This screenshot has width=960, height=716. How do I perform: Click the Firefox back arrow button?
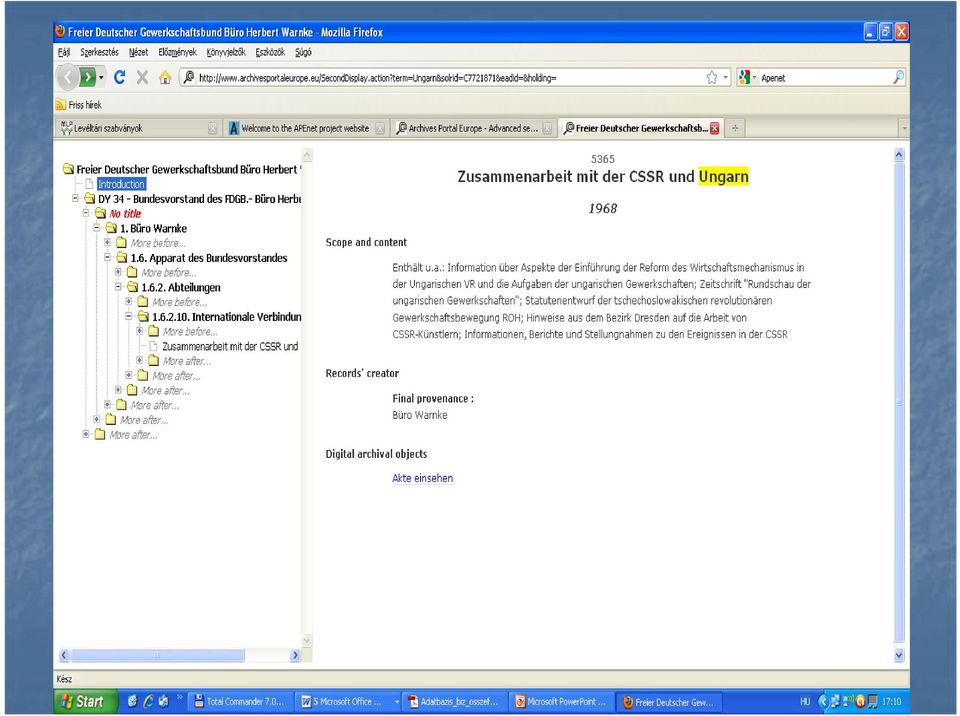point(67,77)
